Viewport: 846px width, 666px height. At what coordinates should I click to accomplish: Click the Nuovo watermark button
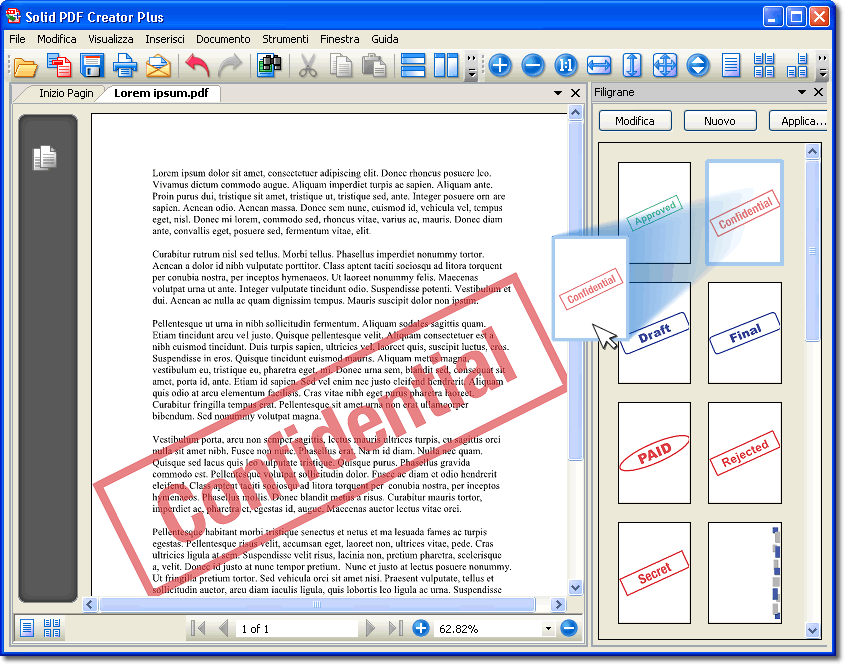pyautogui.click(x=720, y=121)
